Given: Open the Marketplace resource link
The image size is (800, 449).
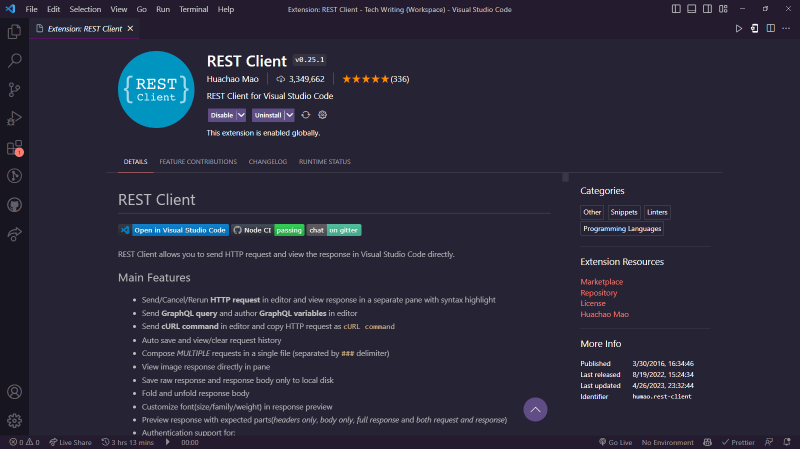Looking at the screenshot, I should (x=602, y=282).
